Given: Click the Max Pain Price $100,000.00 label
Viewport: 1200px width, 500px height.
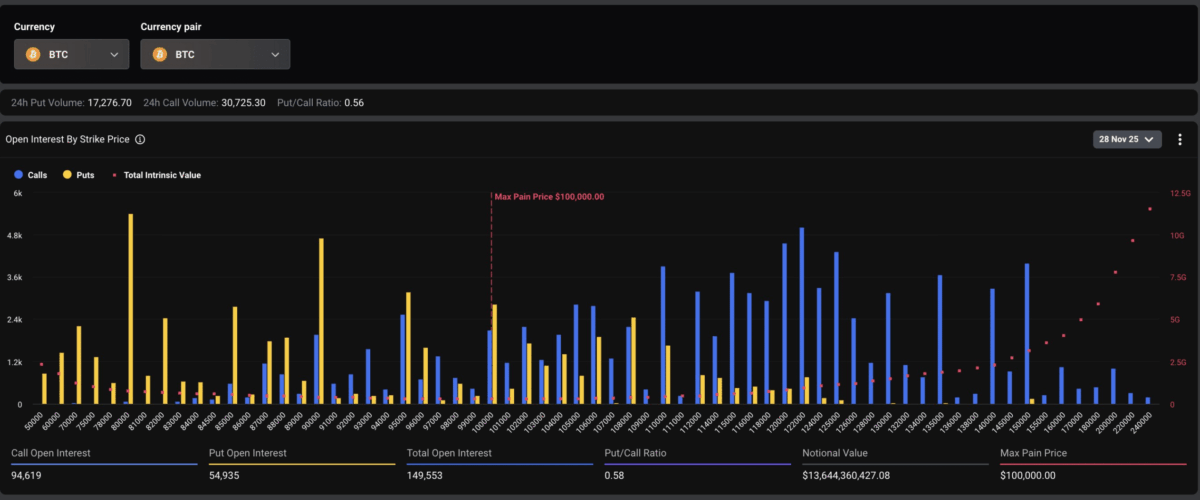Looking at the screenshot, I should pyautogui.click(x=549, y=197).
